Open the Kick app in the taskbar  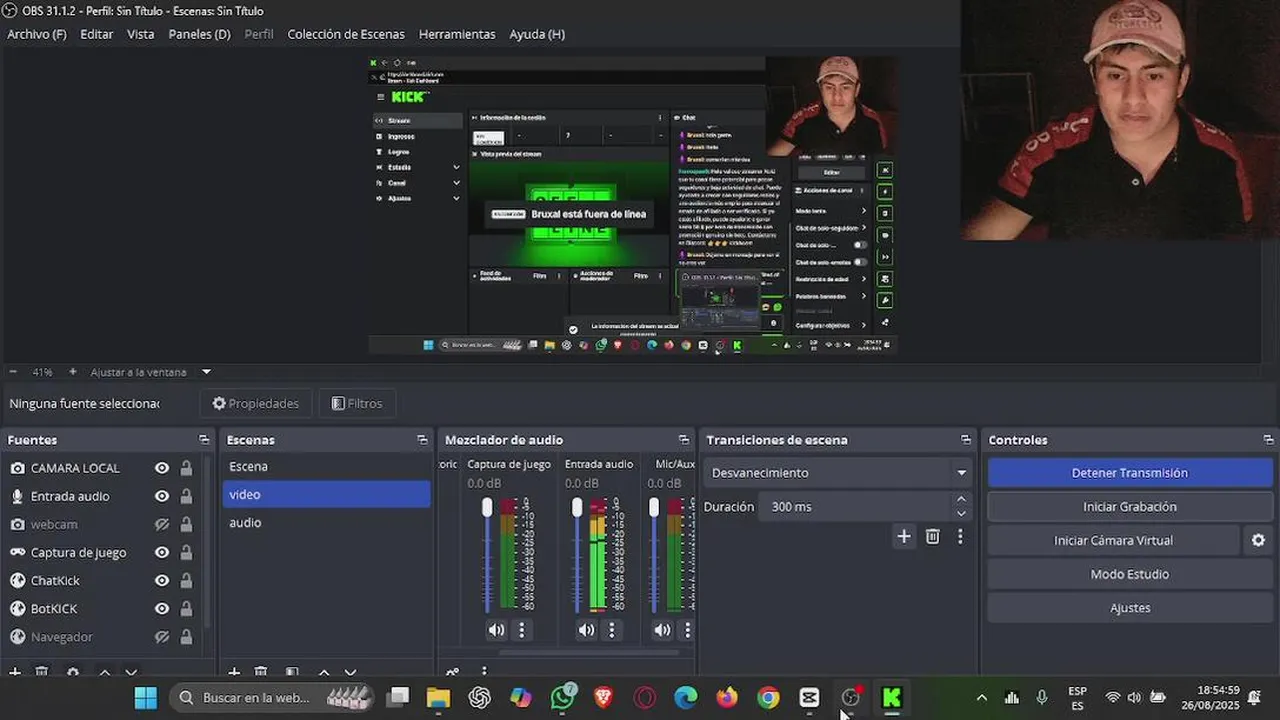891,698
